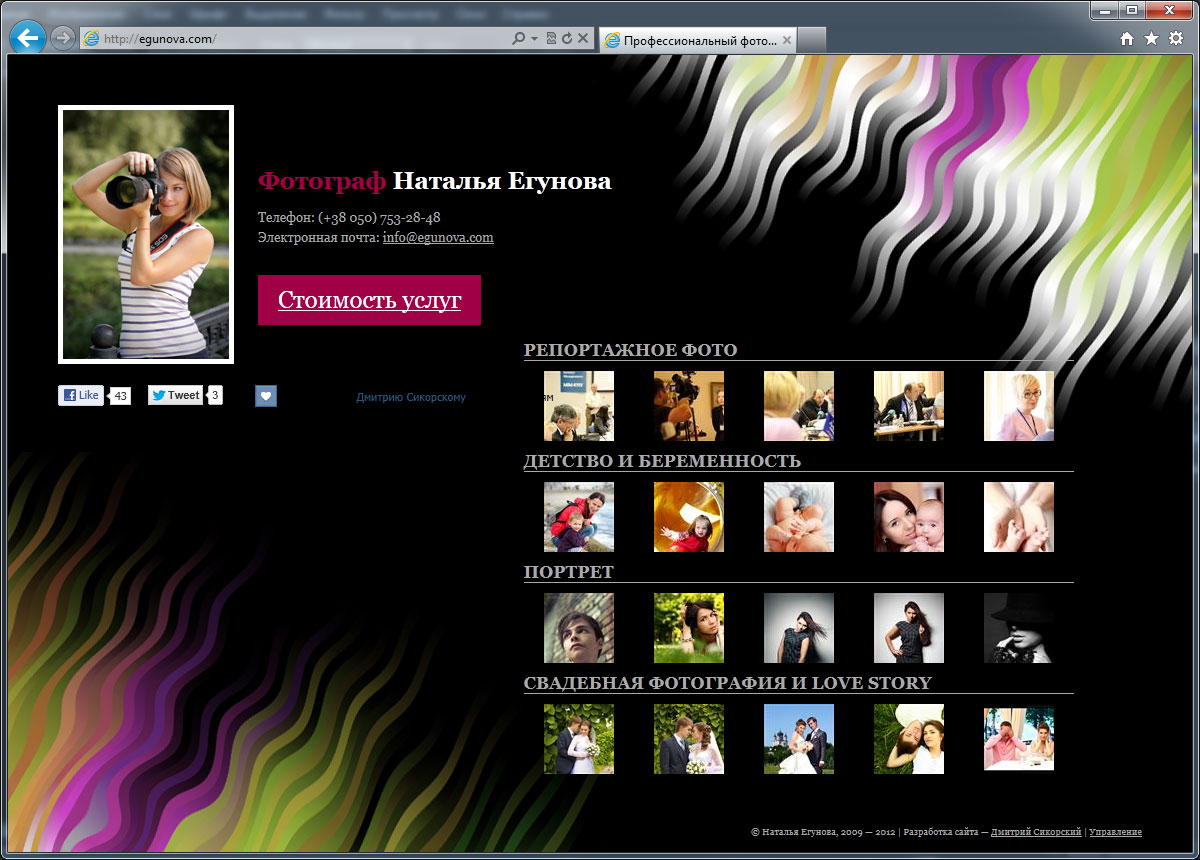Screen dimensions: 1200x860
Task: Open СВАДЕБНАЯ ФОТОГРАФИЯ И LOVE STORY heading
Action: pyautogui.click(x=727, y=683)
